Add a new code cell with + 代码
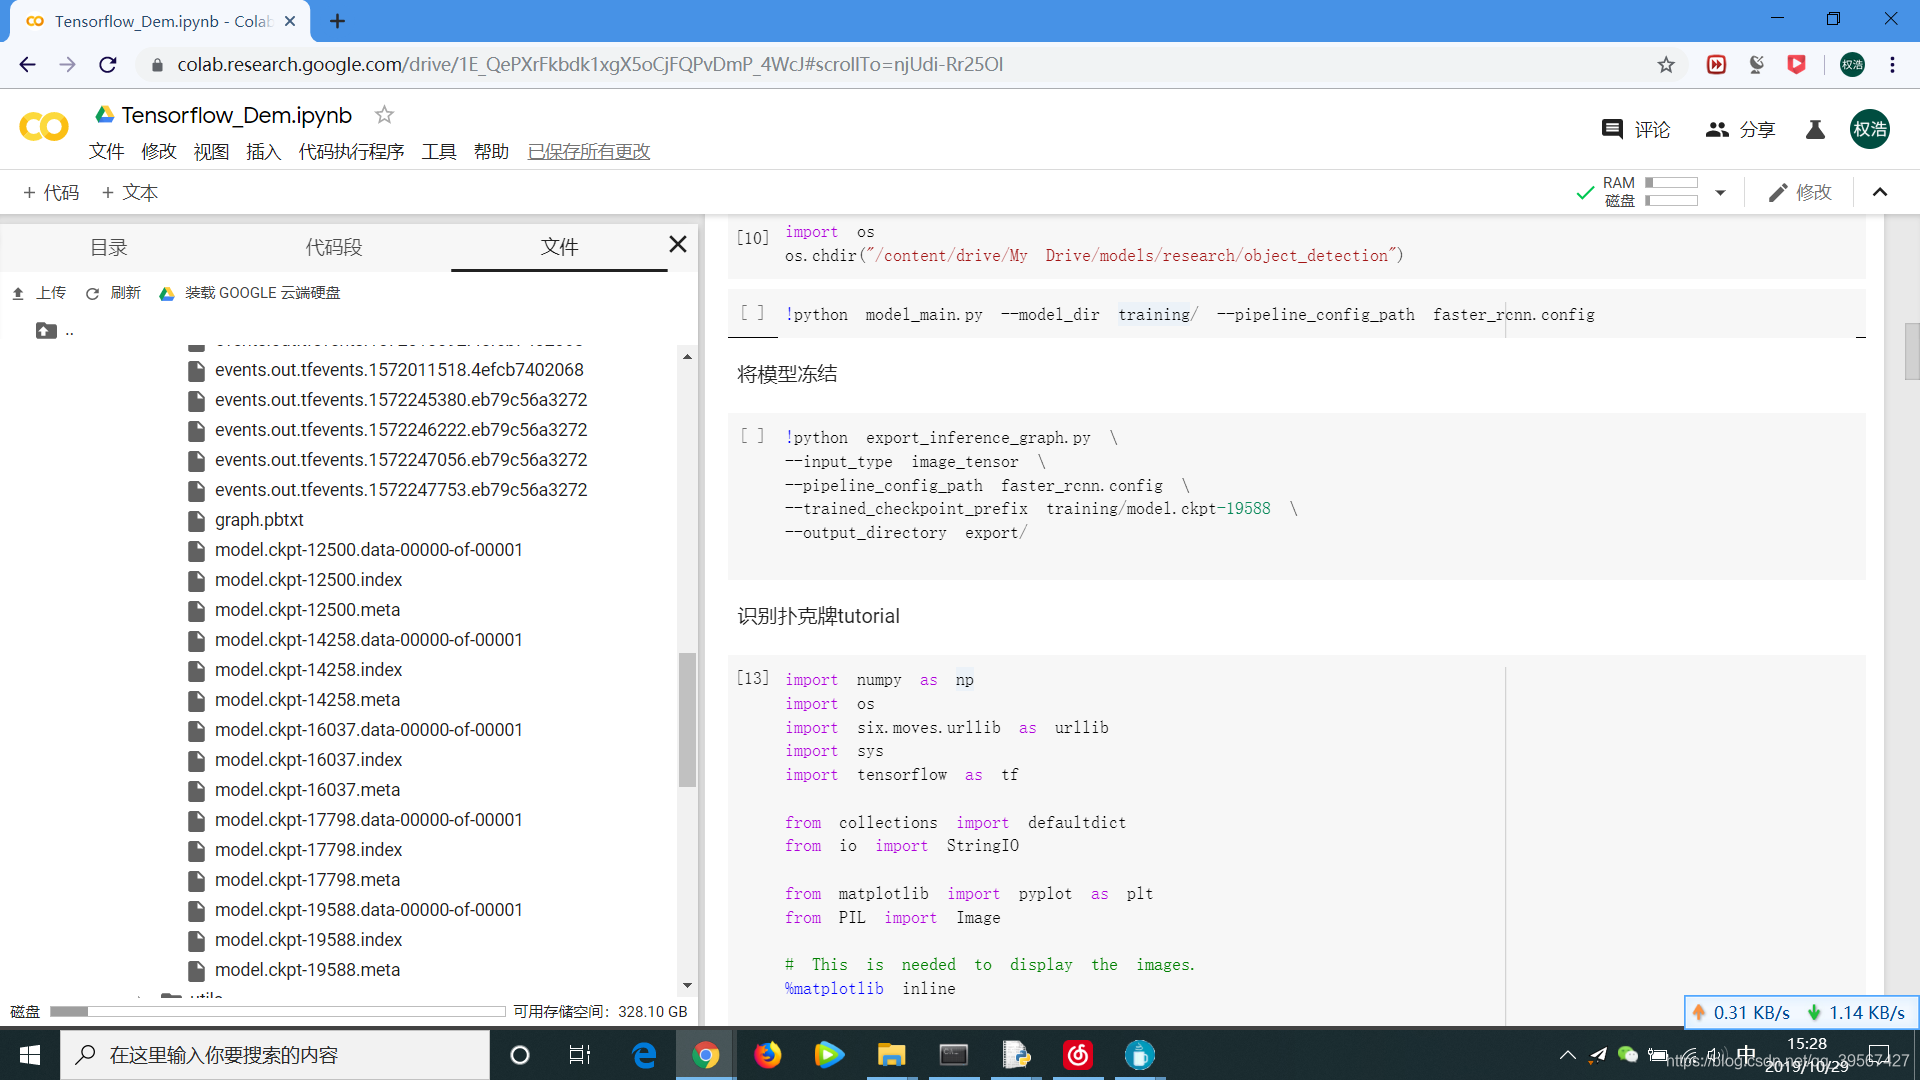Viewport: 1920px width, 1080px height. (51, 192)
